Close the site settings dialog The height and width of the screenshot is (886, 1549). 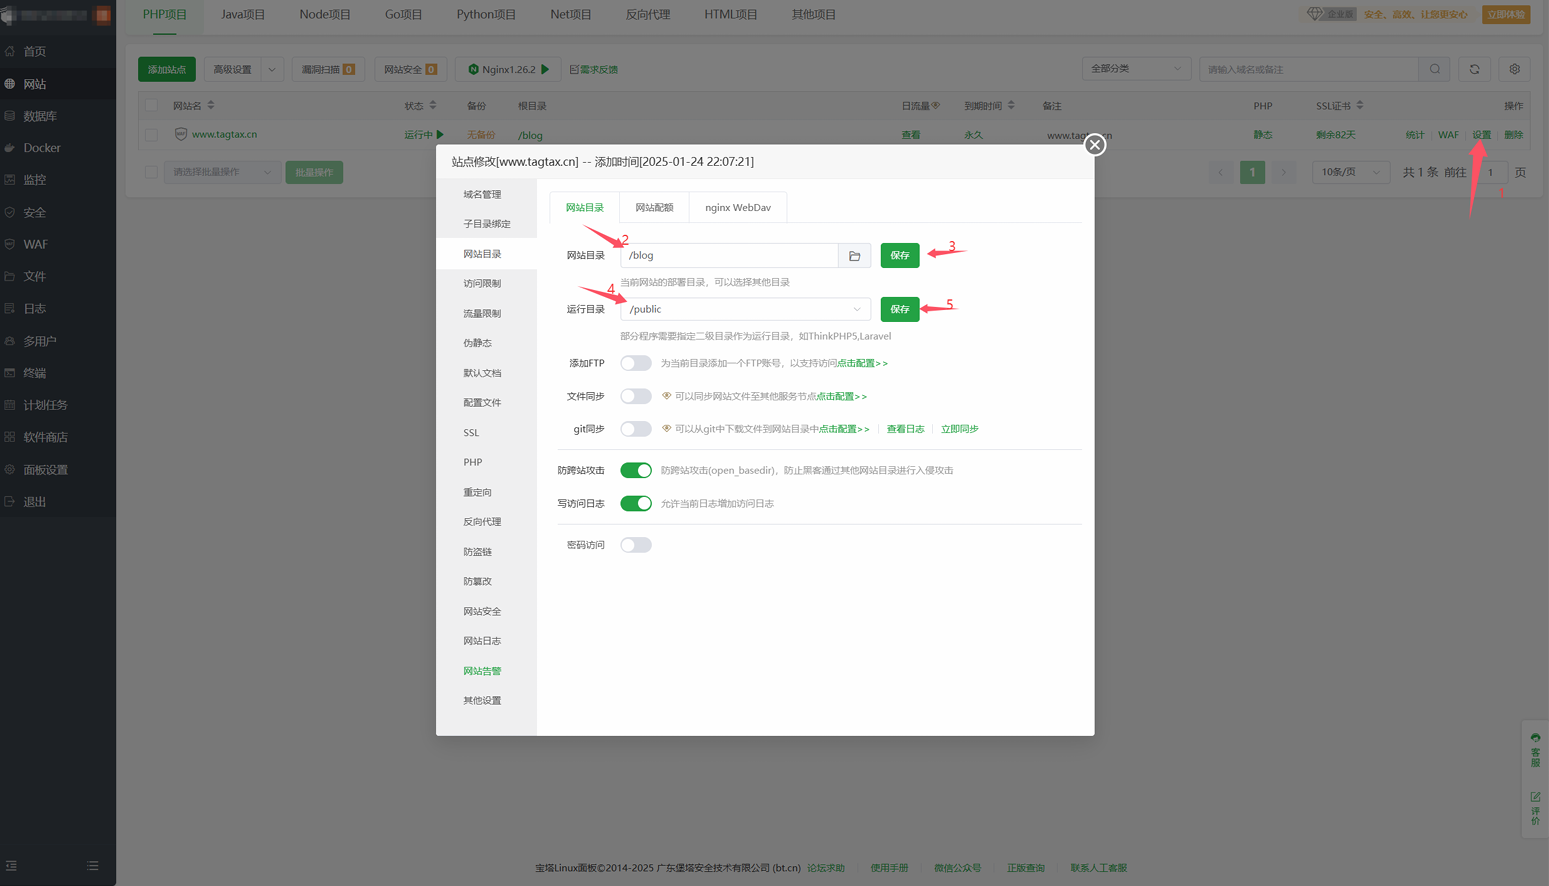1095,145
